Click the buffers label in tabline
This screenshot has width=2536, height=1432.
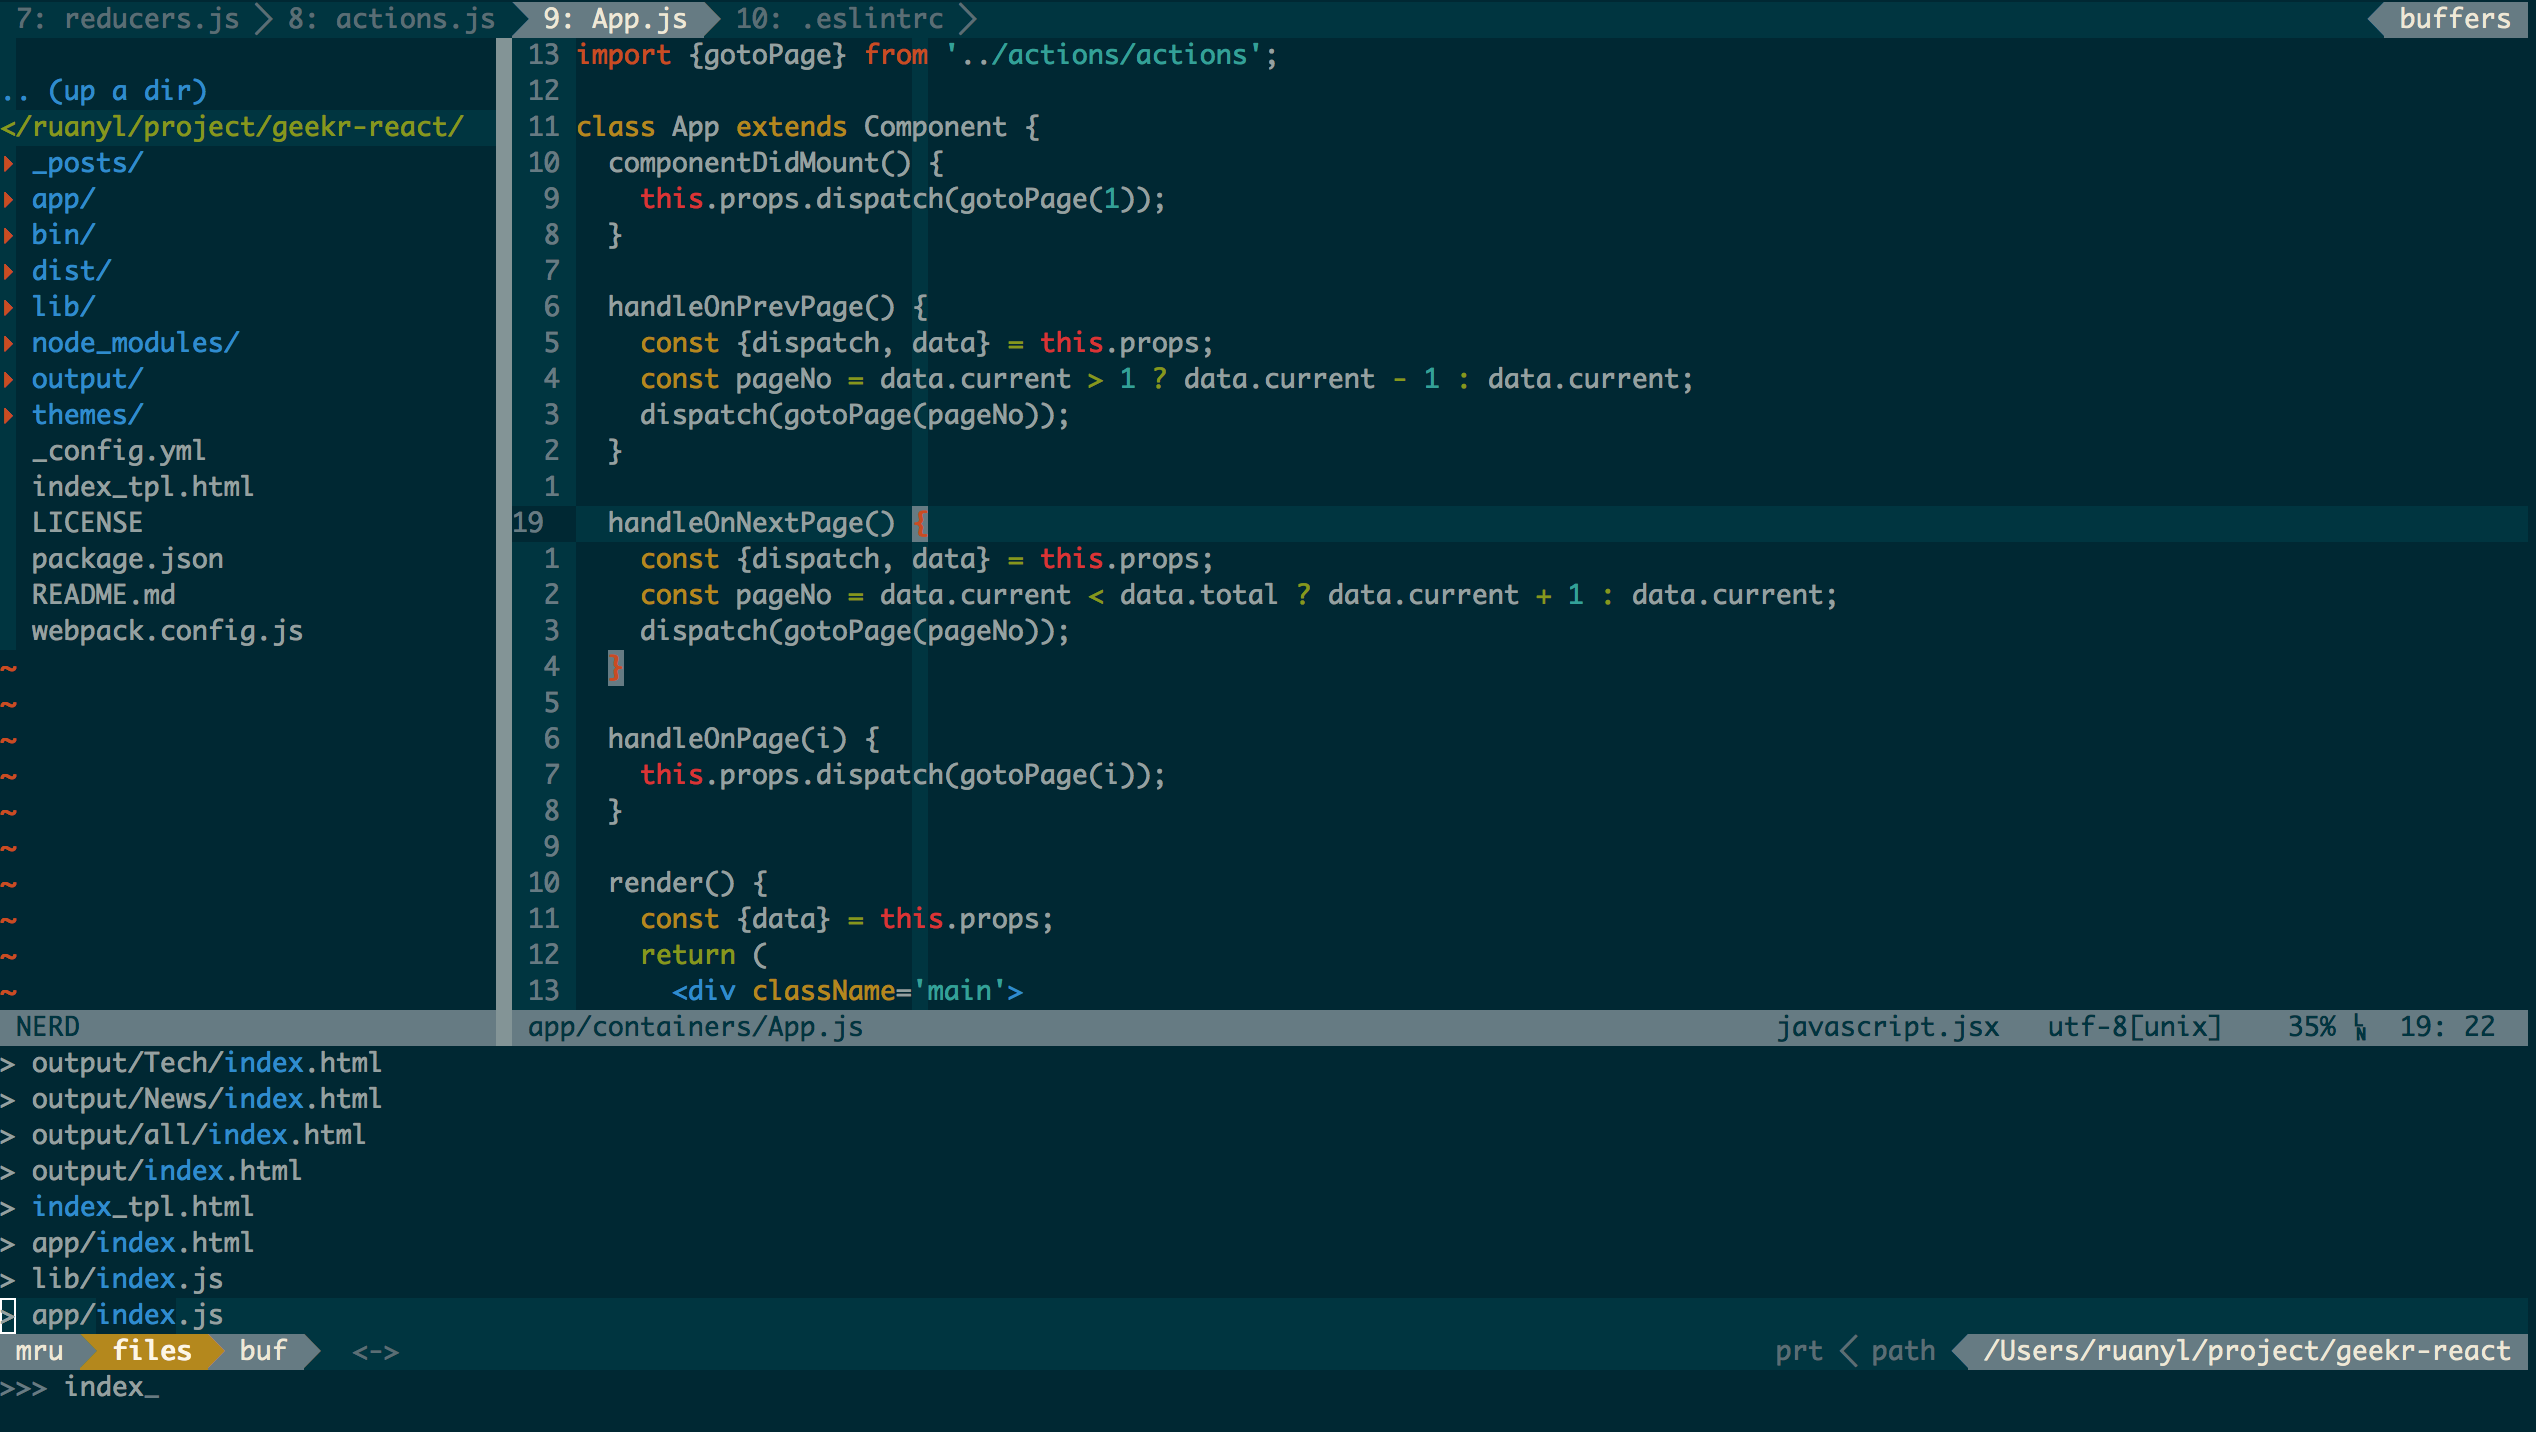click(x=2454, y=19)
